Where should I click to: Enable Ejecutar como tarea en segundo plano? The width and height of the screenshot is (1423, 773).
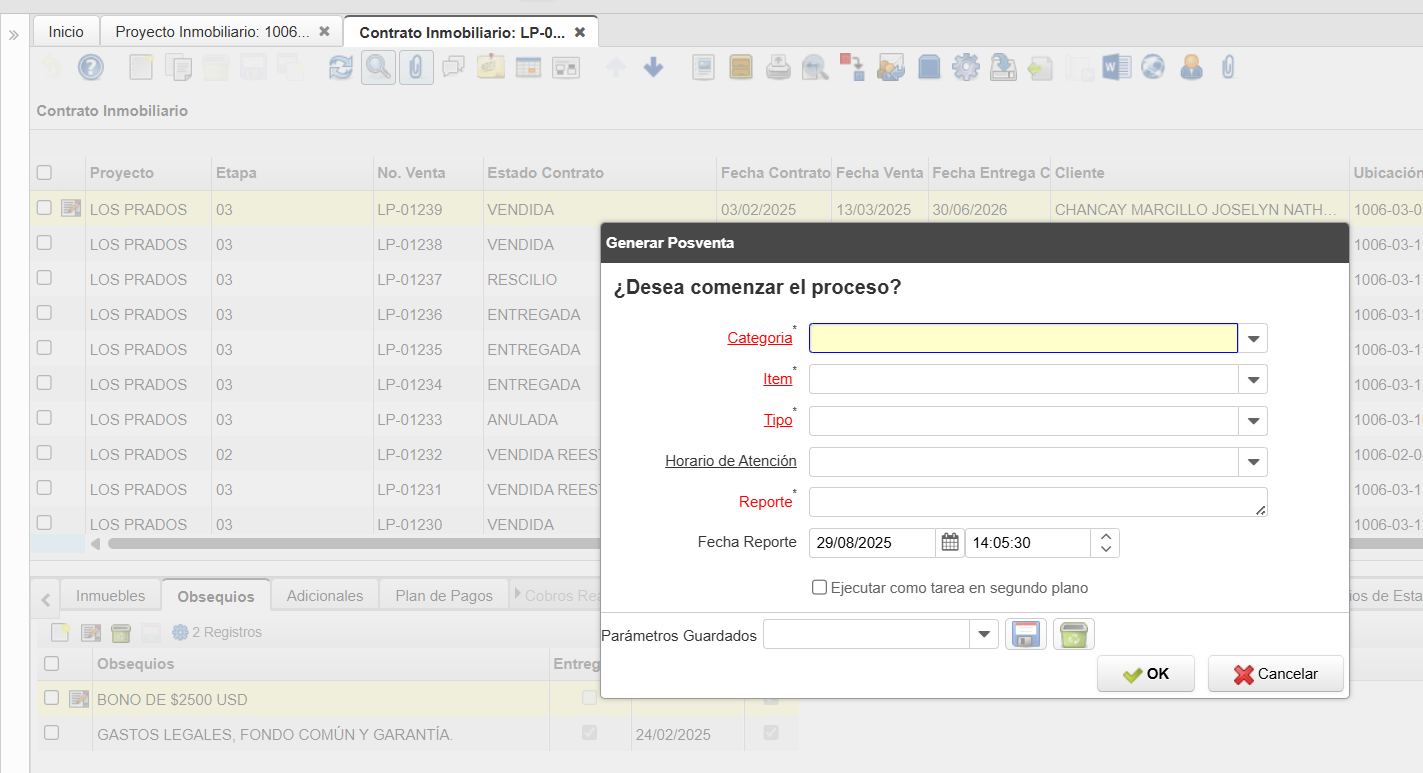click(x=820, y=588)
